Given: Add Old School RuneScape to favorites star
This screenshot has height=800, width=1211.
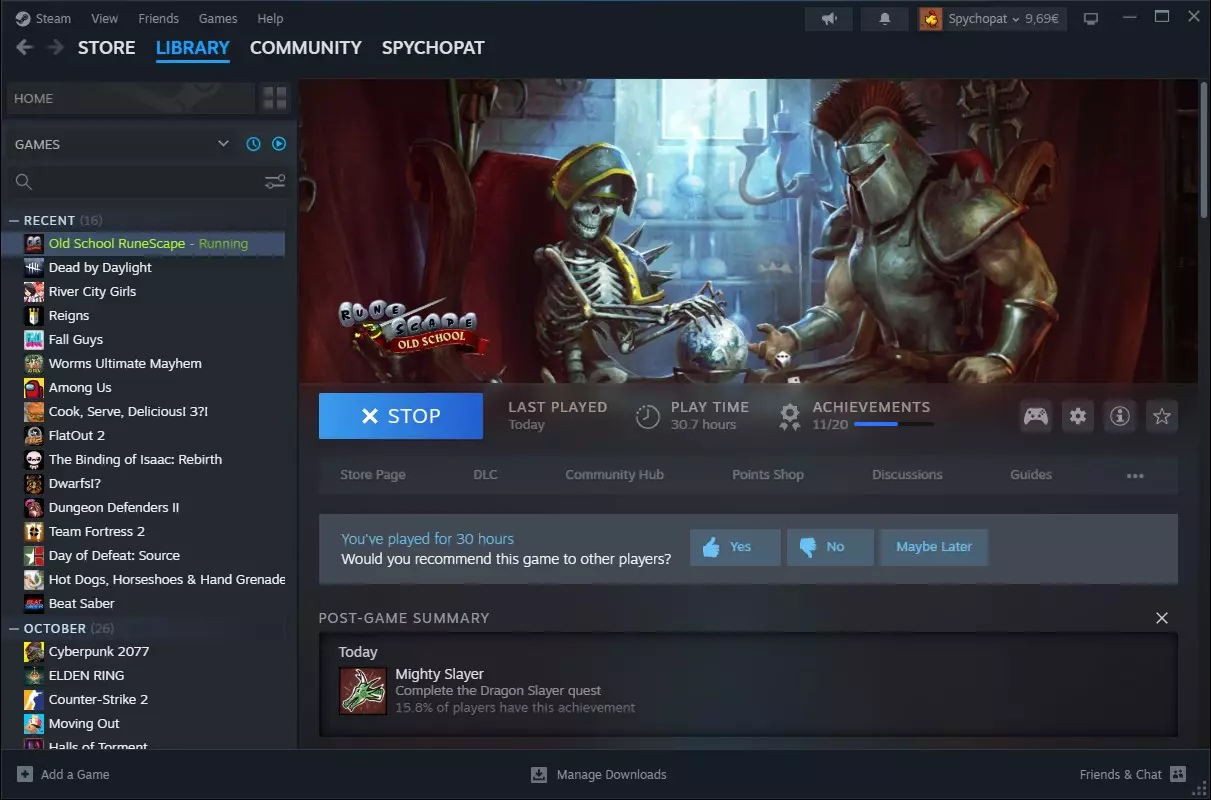Looking at the screenshot, I should point(1161,416).
